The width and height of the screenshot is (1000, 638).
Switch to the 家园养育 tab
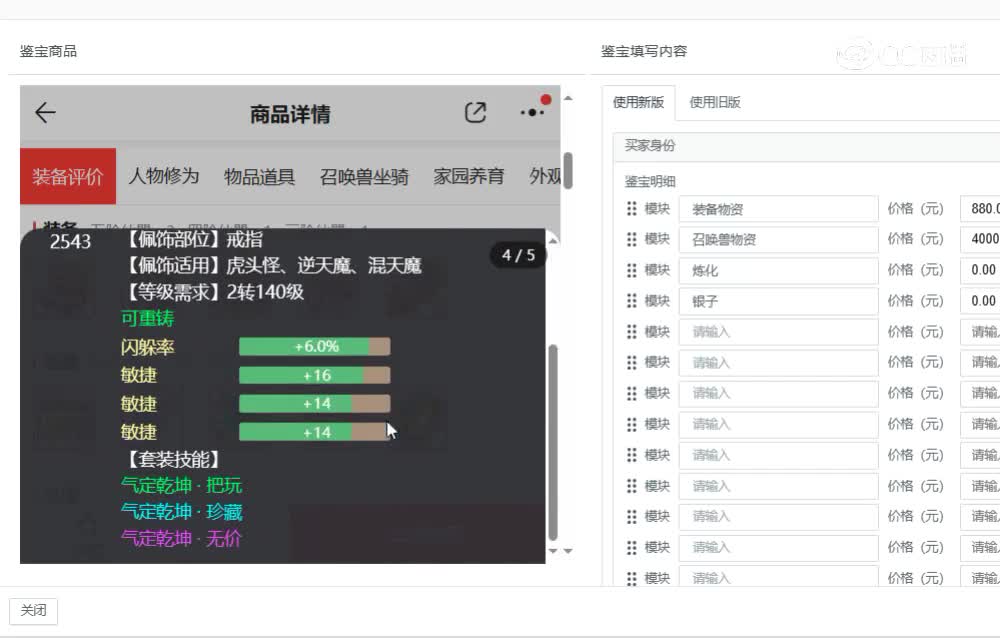[471, 176]
